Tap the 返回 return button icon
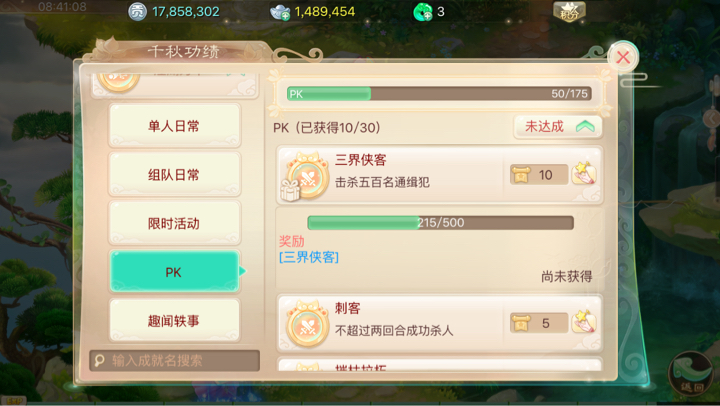 [691, 373]
